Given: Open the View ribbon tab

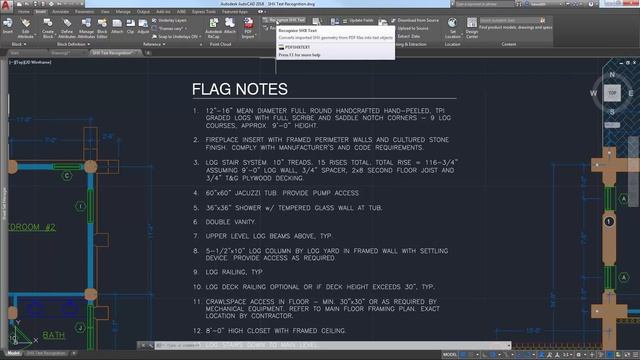Looking at the screenshot, I should coord(105,12).
